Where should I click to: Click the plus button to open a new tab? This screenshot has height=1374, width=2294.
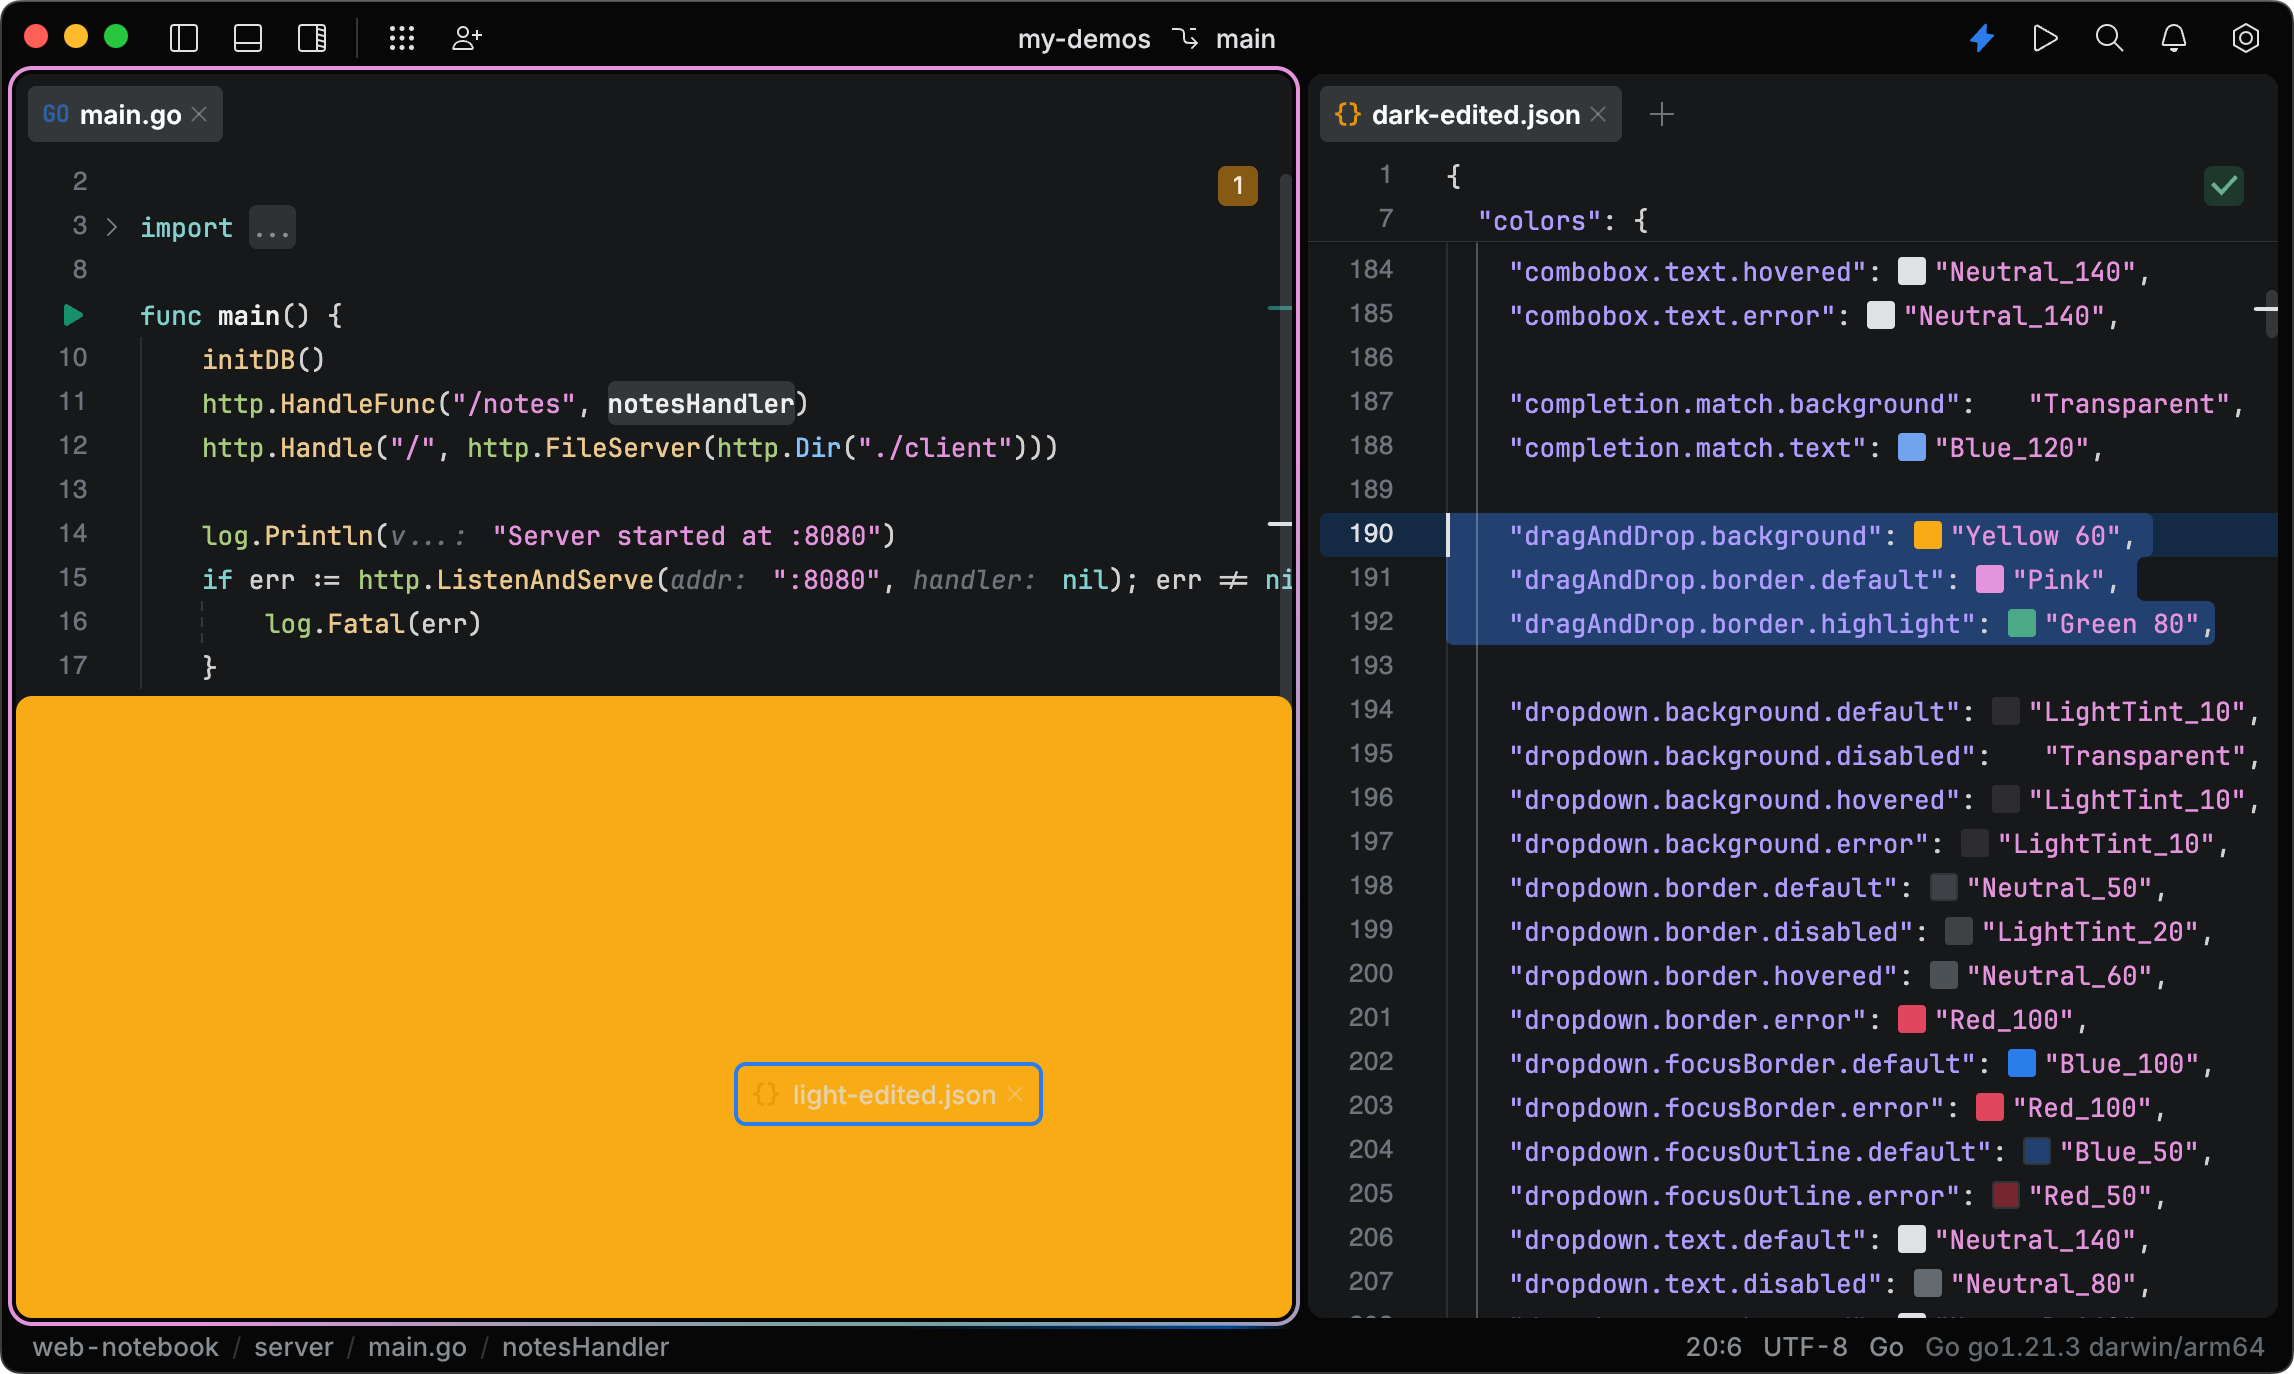point(1662,114)
